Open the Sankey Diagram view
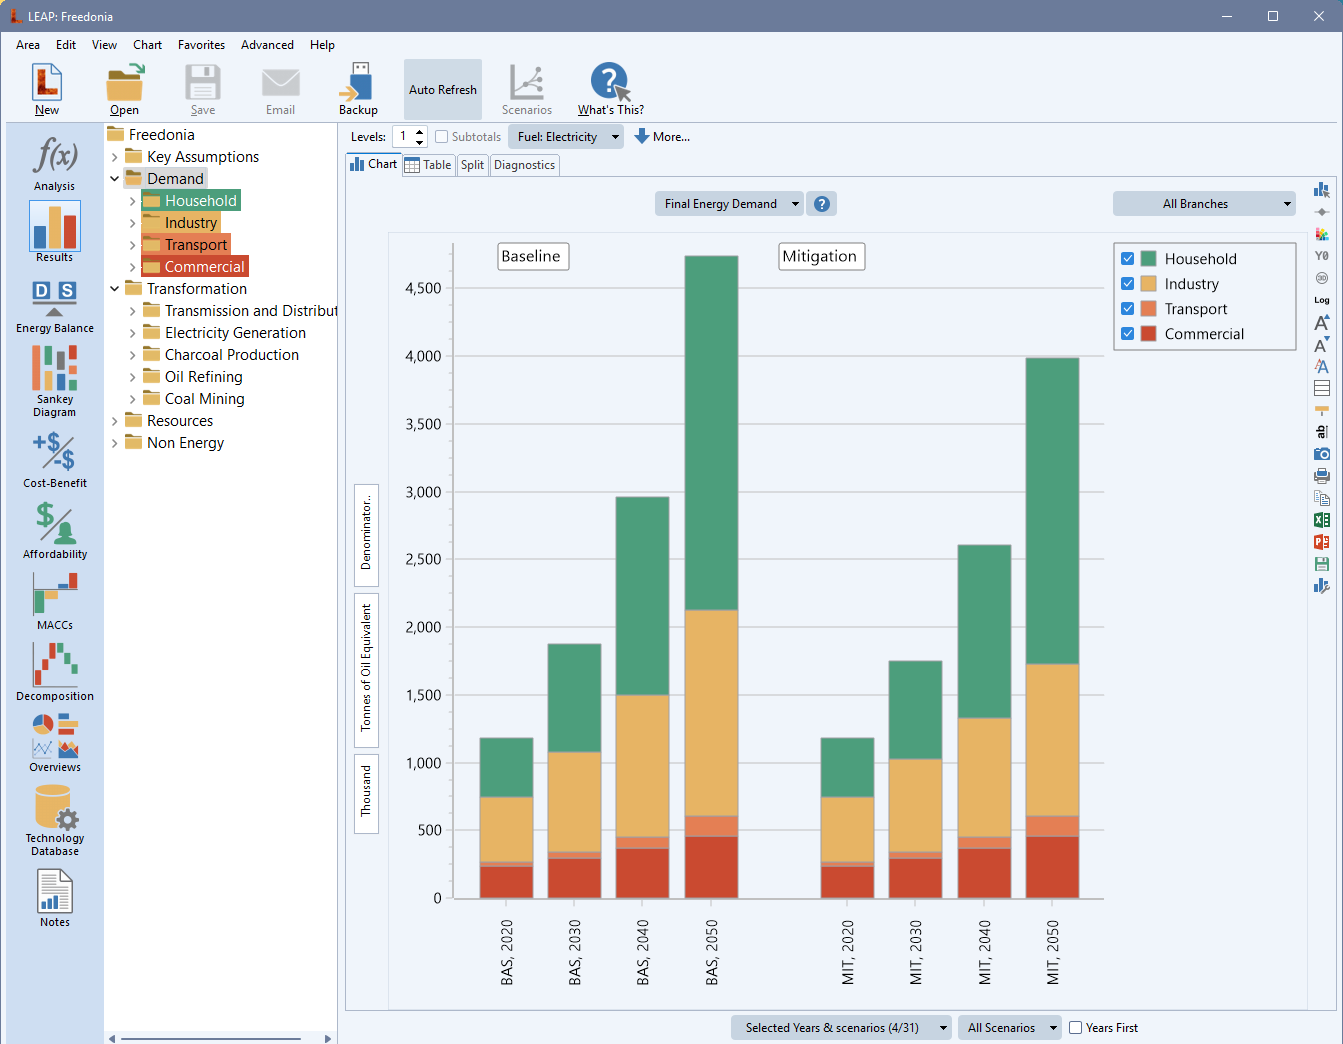 pos(54,380)
